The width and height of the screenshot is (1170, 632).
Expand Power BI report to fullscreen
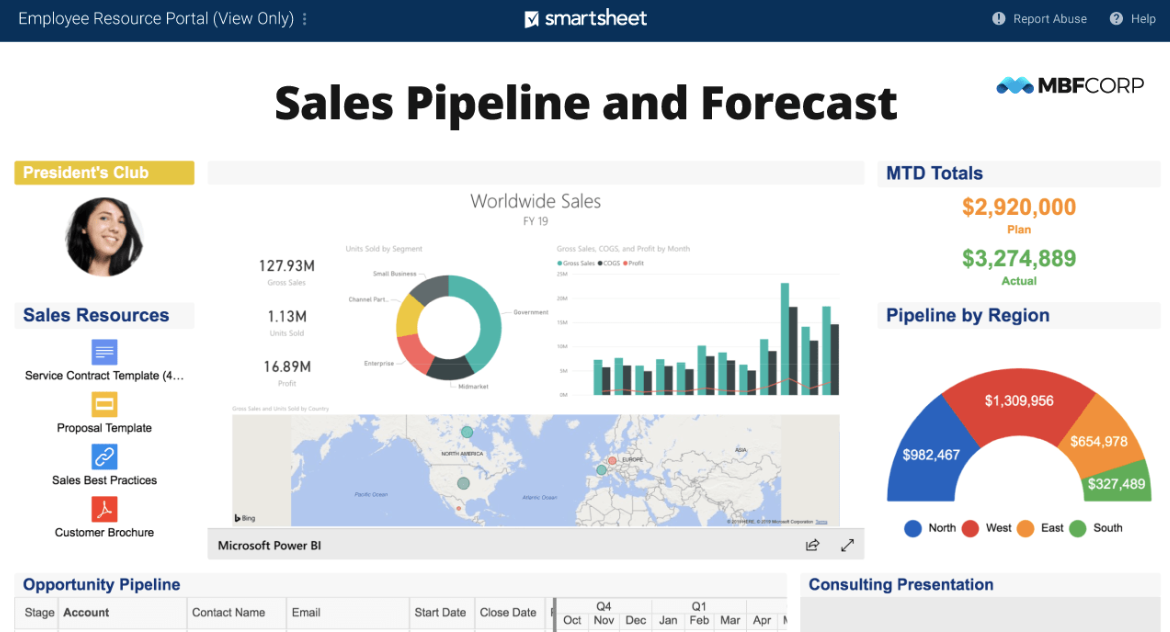click(x=847, y=545)
